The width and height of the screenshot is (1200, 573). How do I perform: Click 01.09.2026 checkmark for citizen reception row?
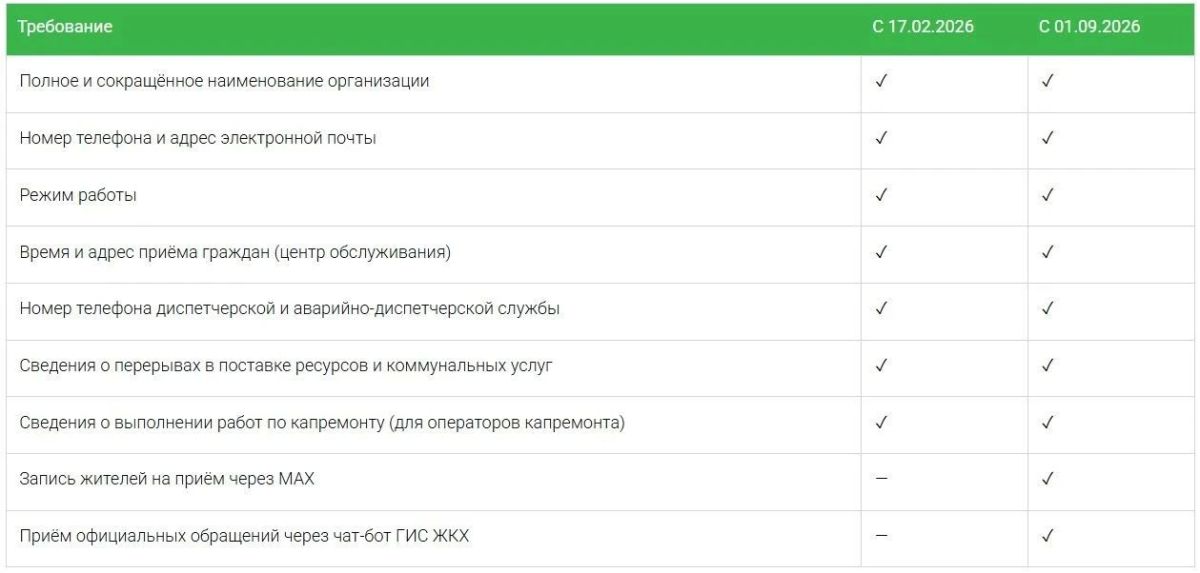[1047, 252]
